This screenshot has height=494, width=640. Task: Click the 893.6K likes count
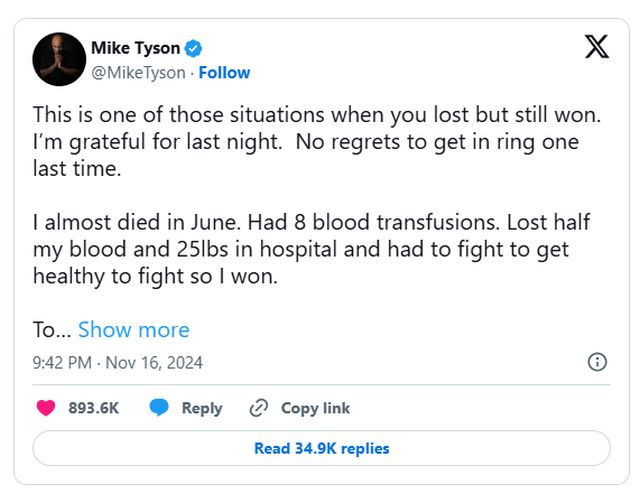(x=95, y=408)
